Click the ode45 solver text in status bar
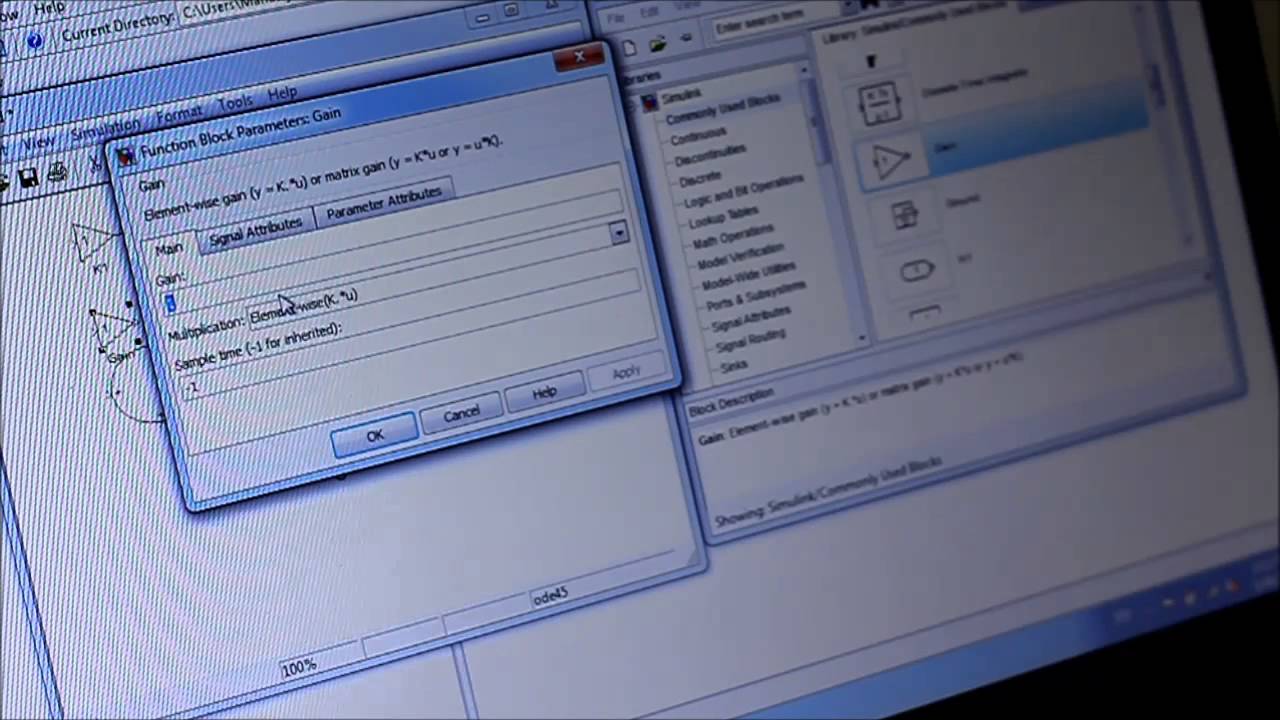Viewport: 1280px width, 720px height. pyautogui.click(x=549, y=596)
